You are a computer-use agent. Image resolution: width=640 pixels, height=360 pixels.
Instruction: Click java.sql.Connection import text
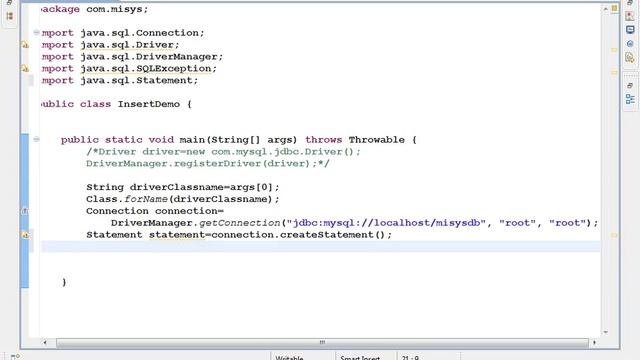(140, 33)
